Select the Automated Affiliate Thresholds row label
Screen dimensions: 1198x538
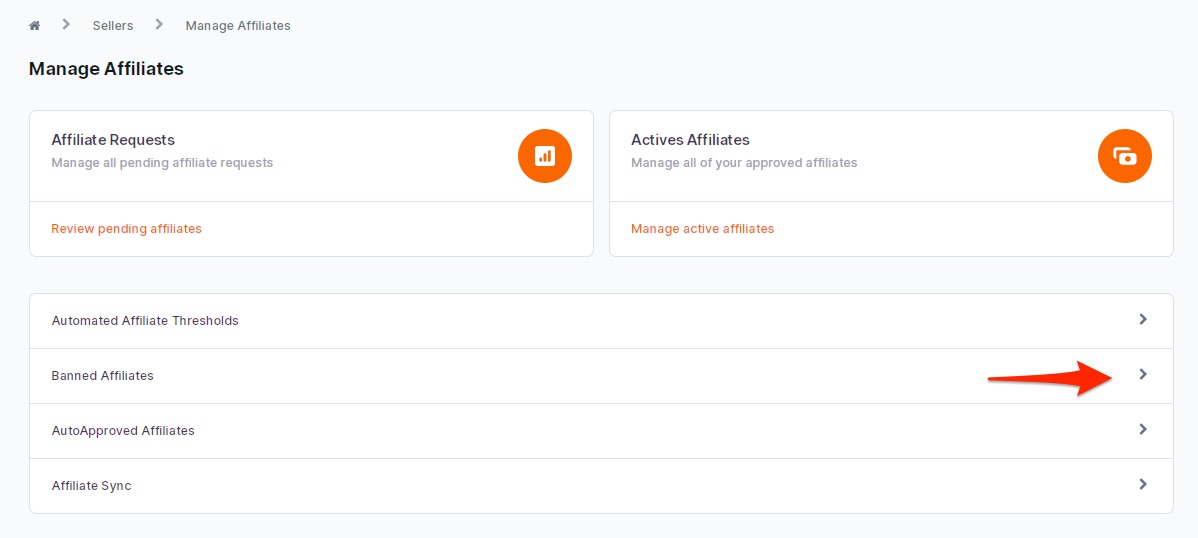point(145,321)
